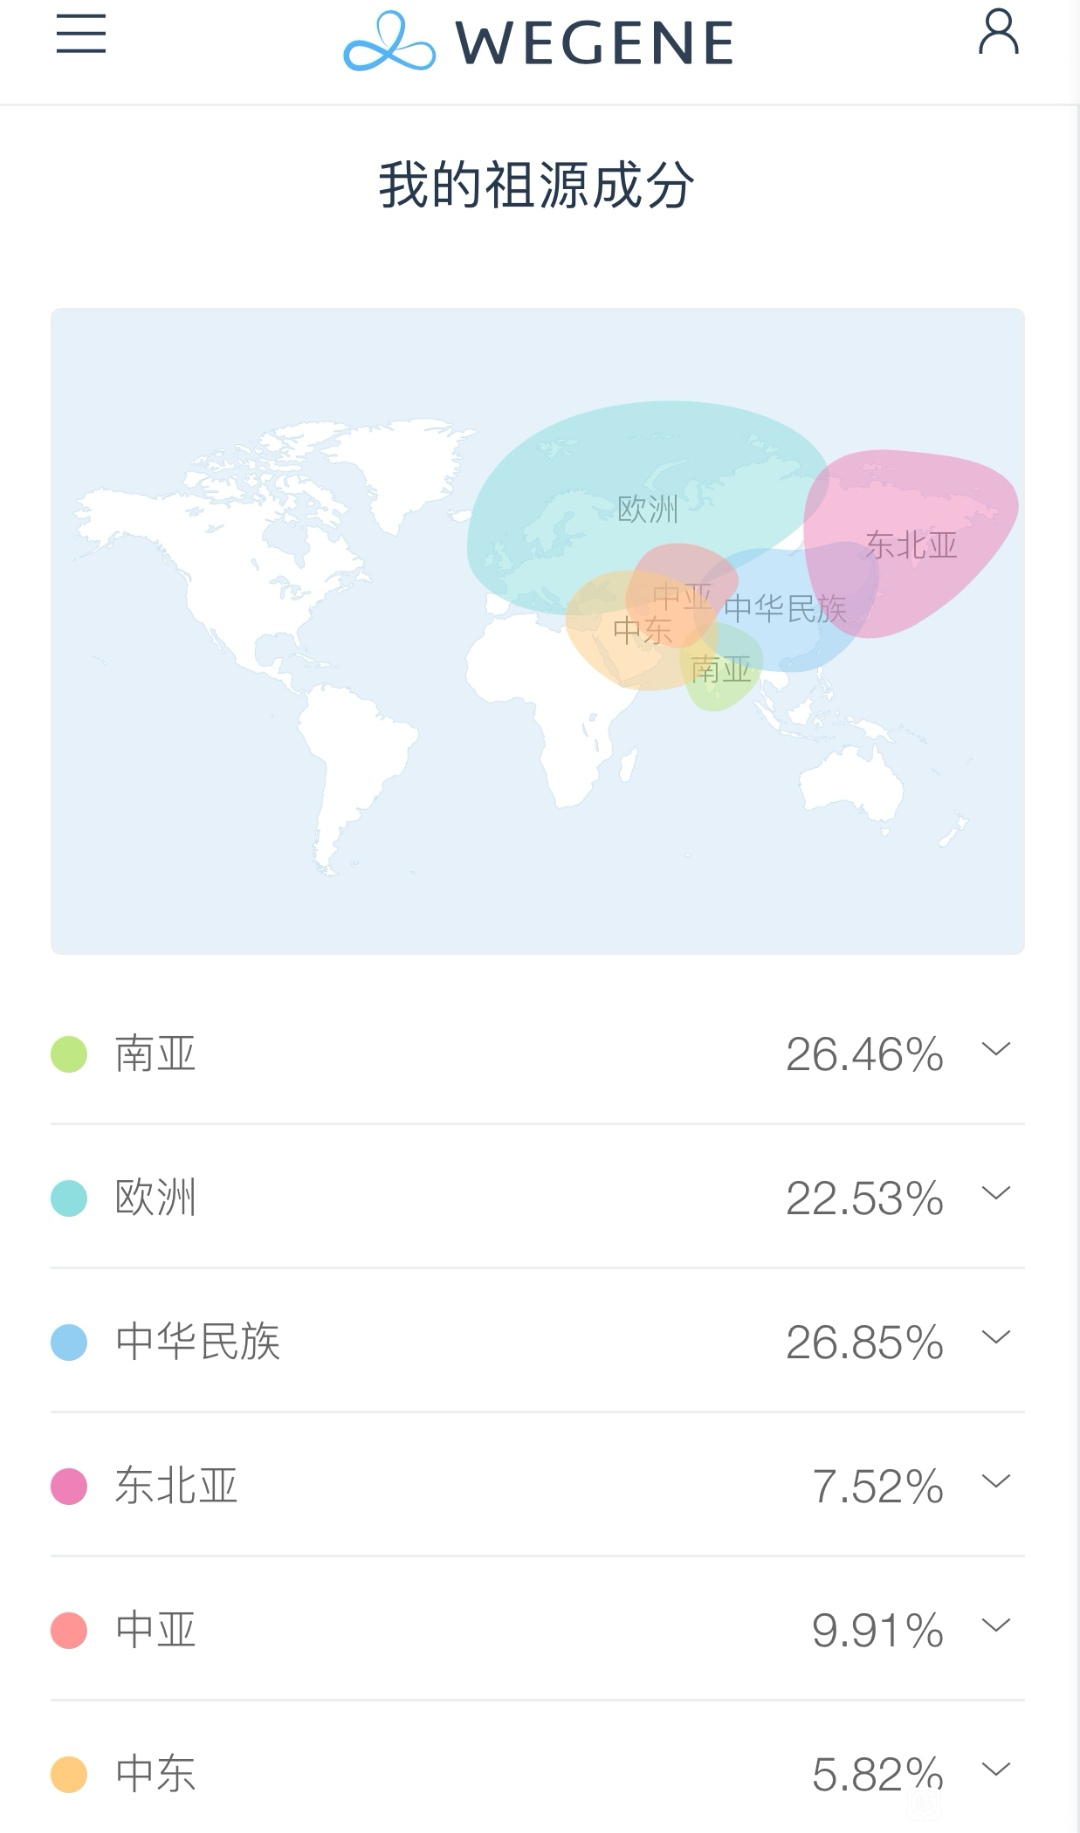Click the teal 欧洲 color dot
Screen dimensions: 1080x1833
[69, 1198]
